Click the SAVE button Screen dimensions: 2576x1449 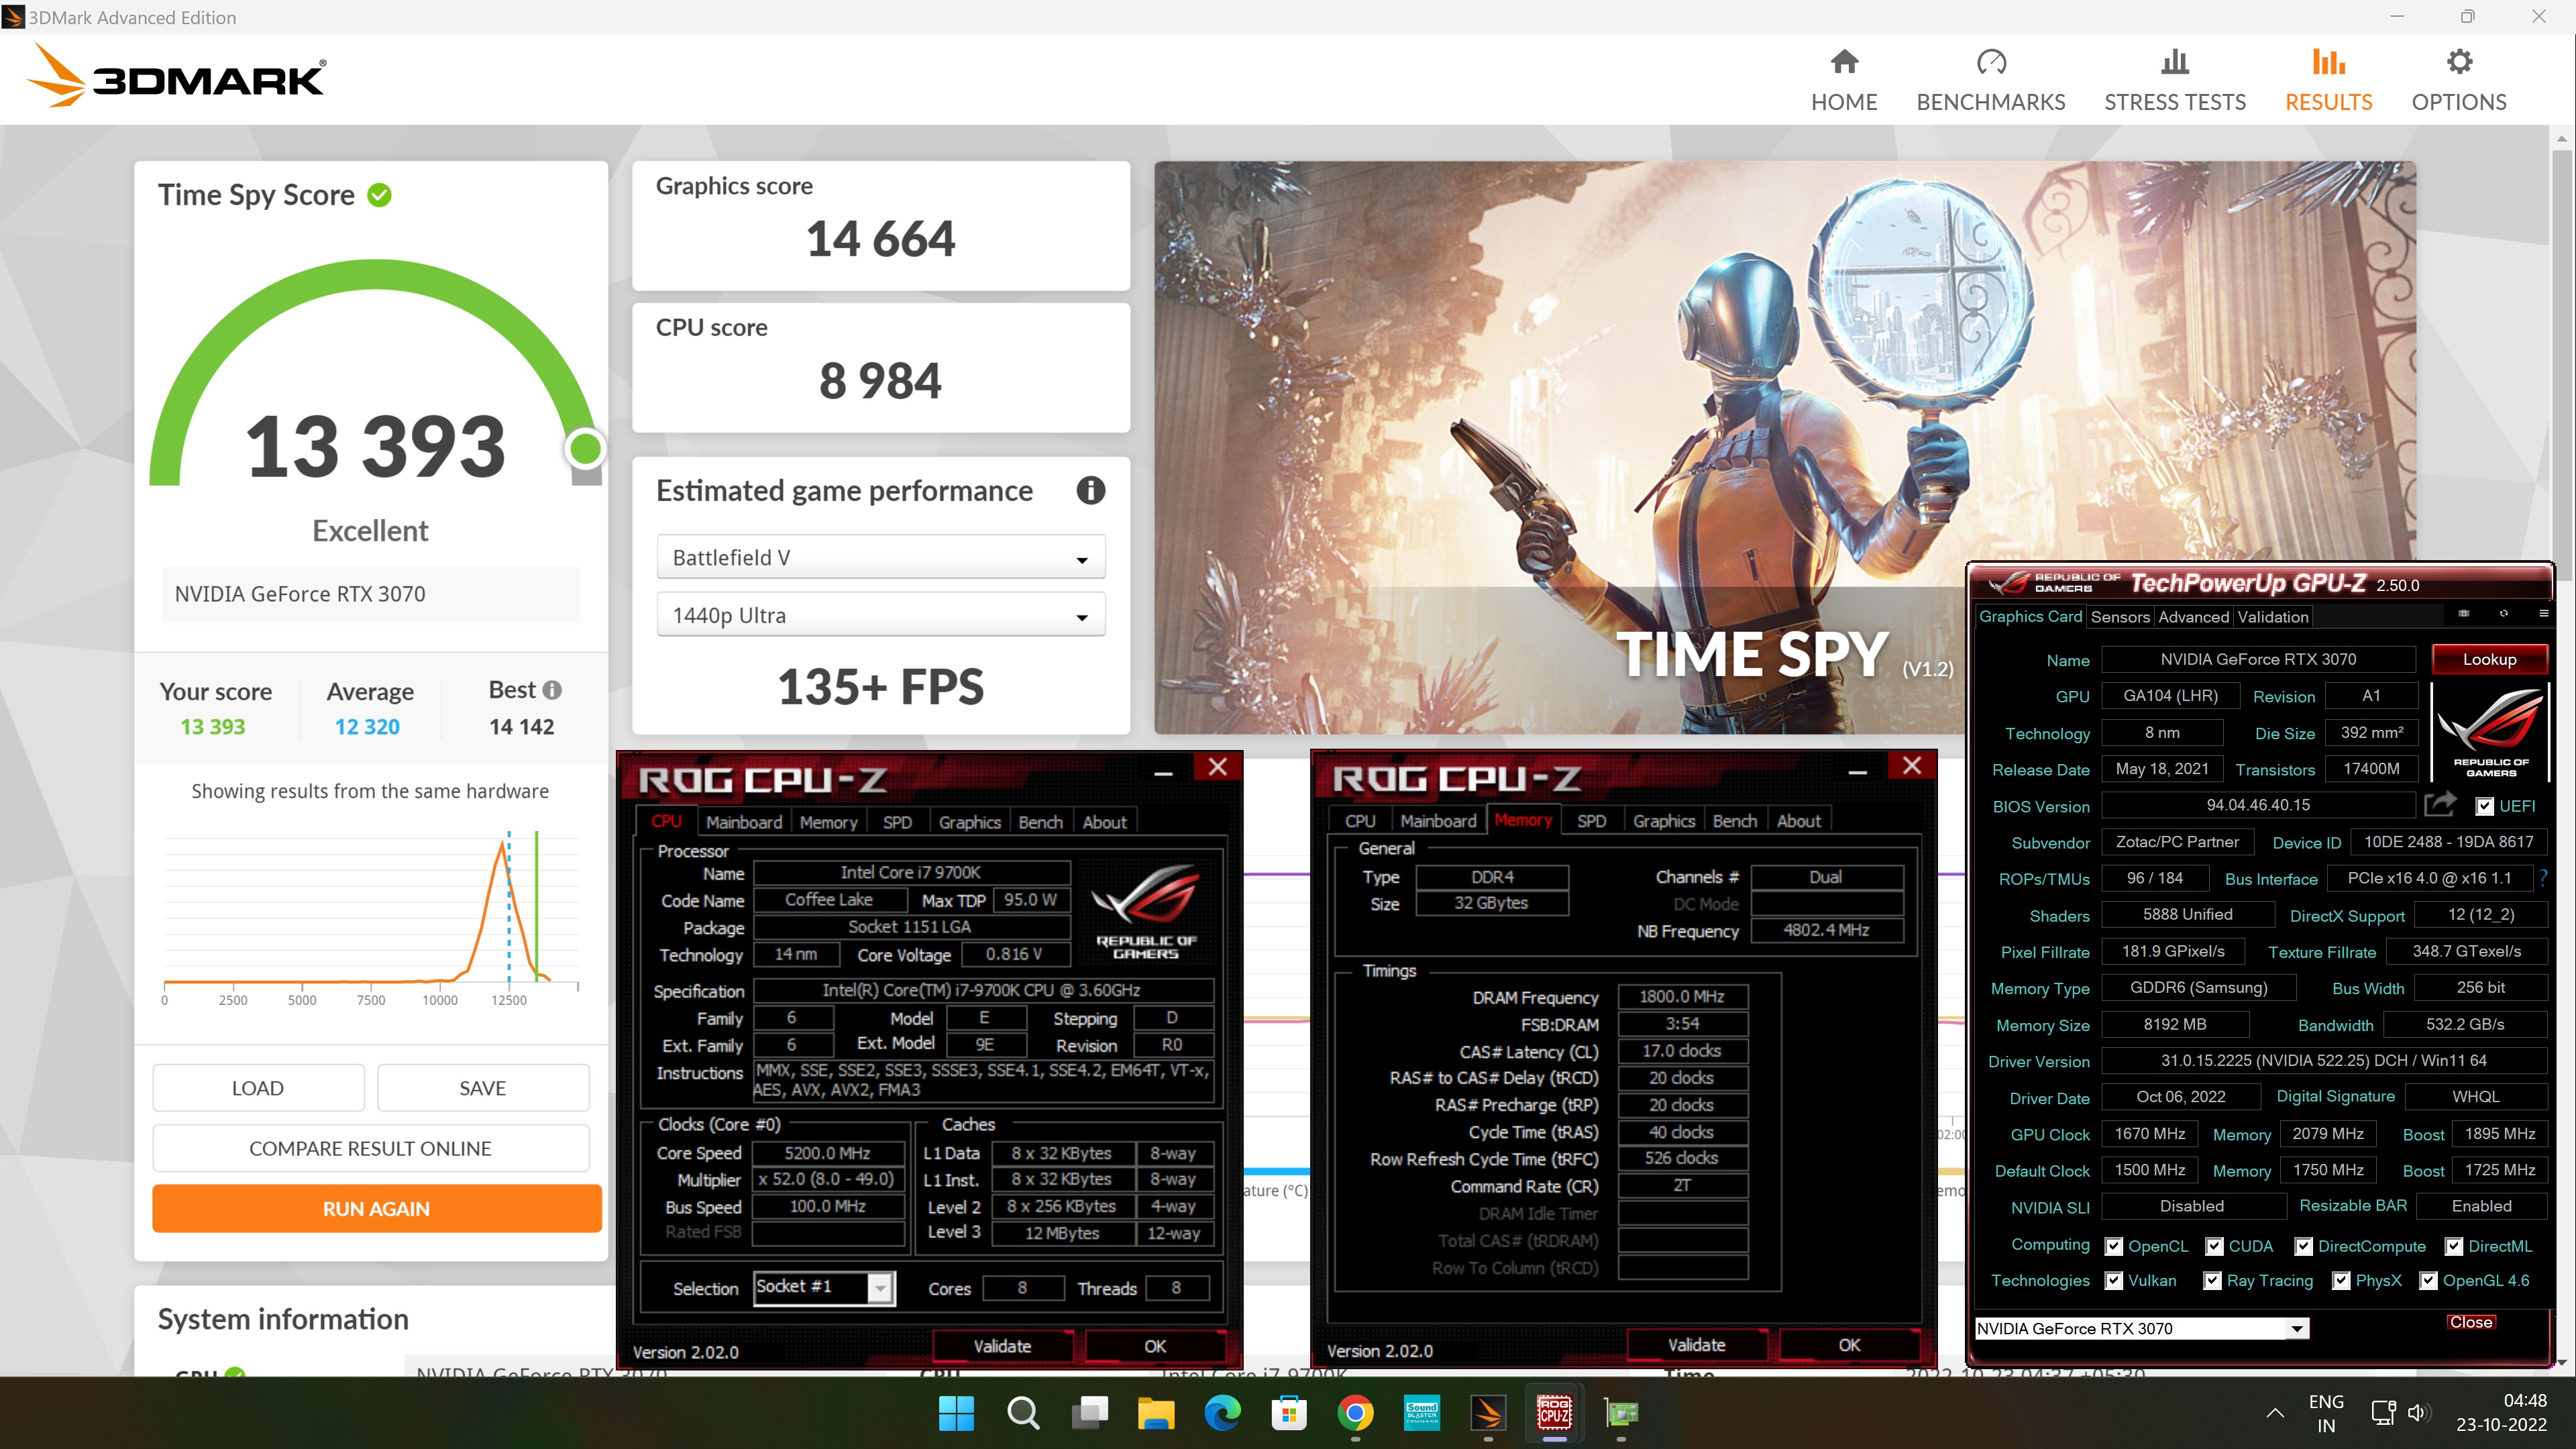(483, 1088)
